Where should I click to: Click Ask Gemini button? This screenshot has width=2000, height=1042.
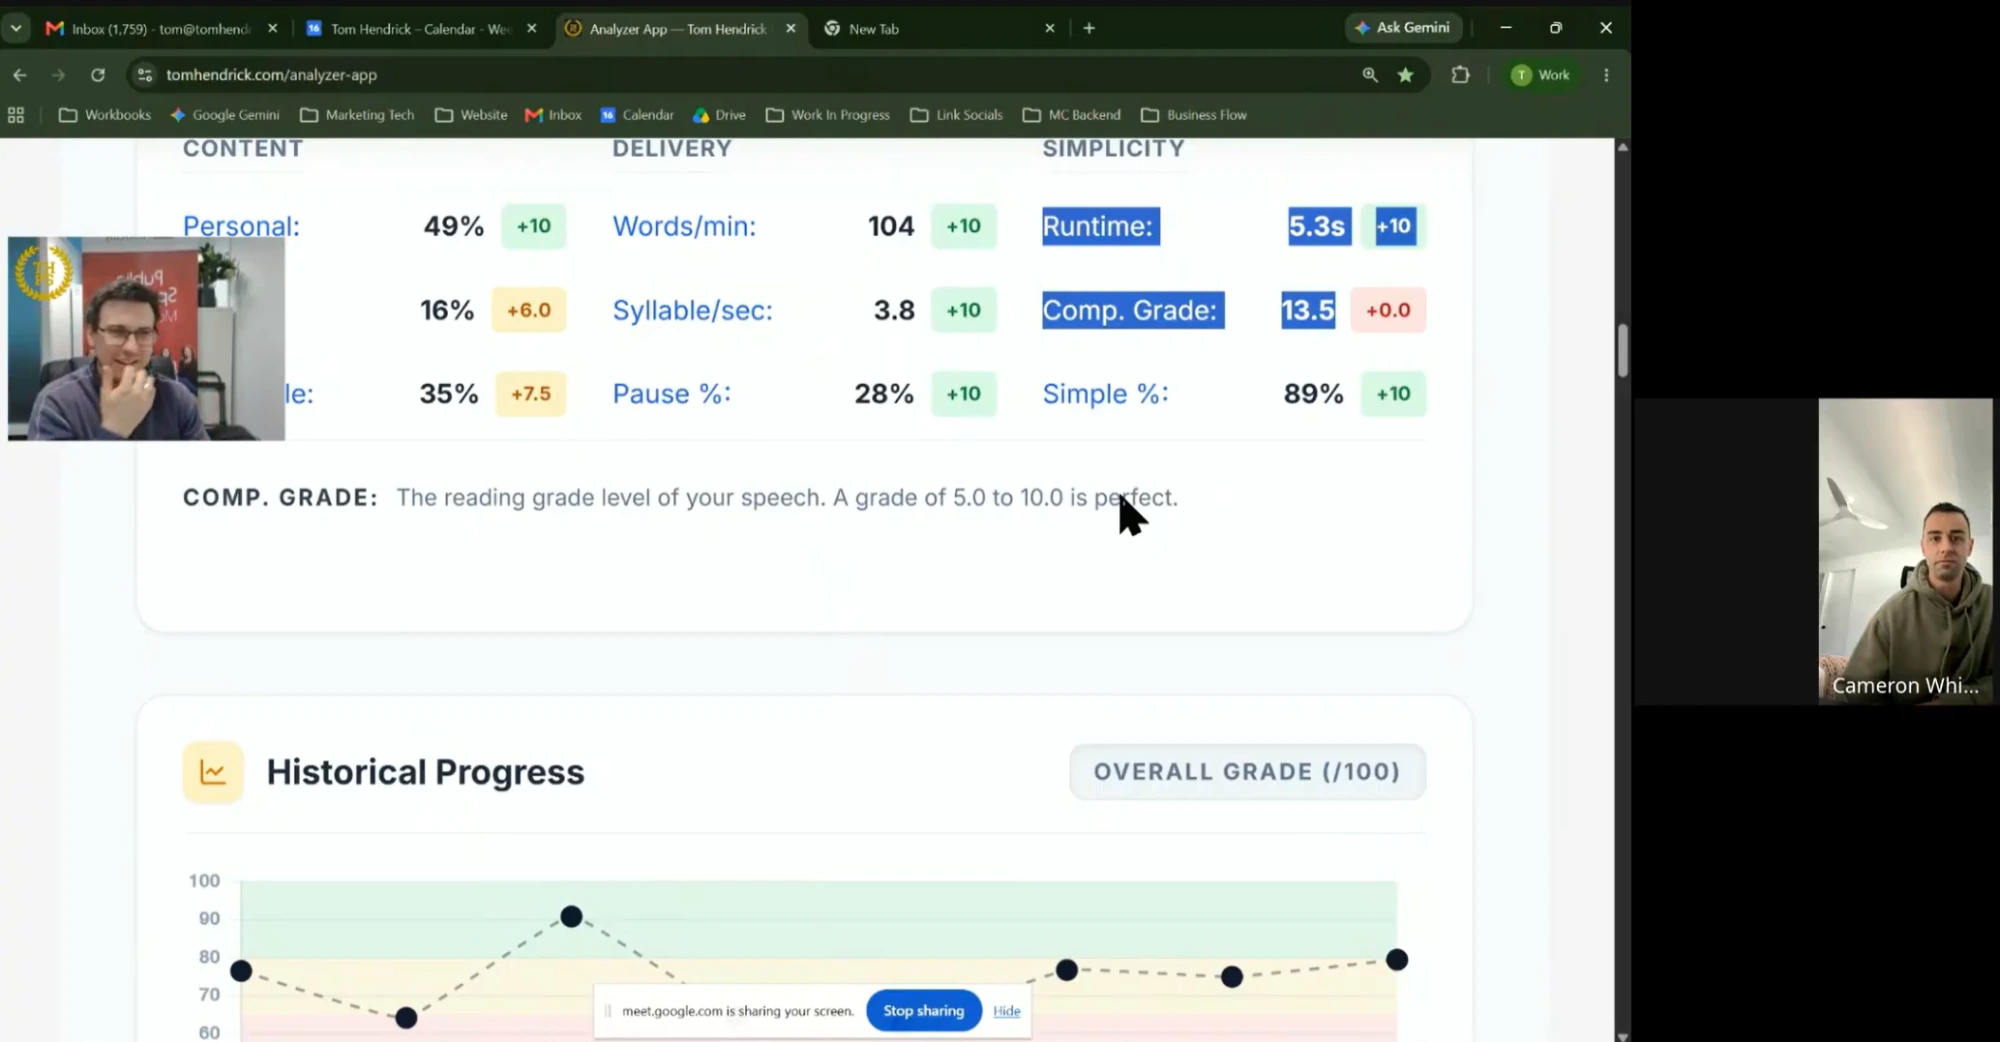(x=1403, y=28)
